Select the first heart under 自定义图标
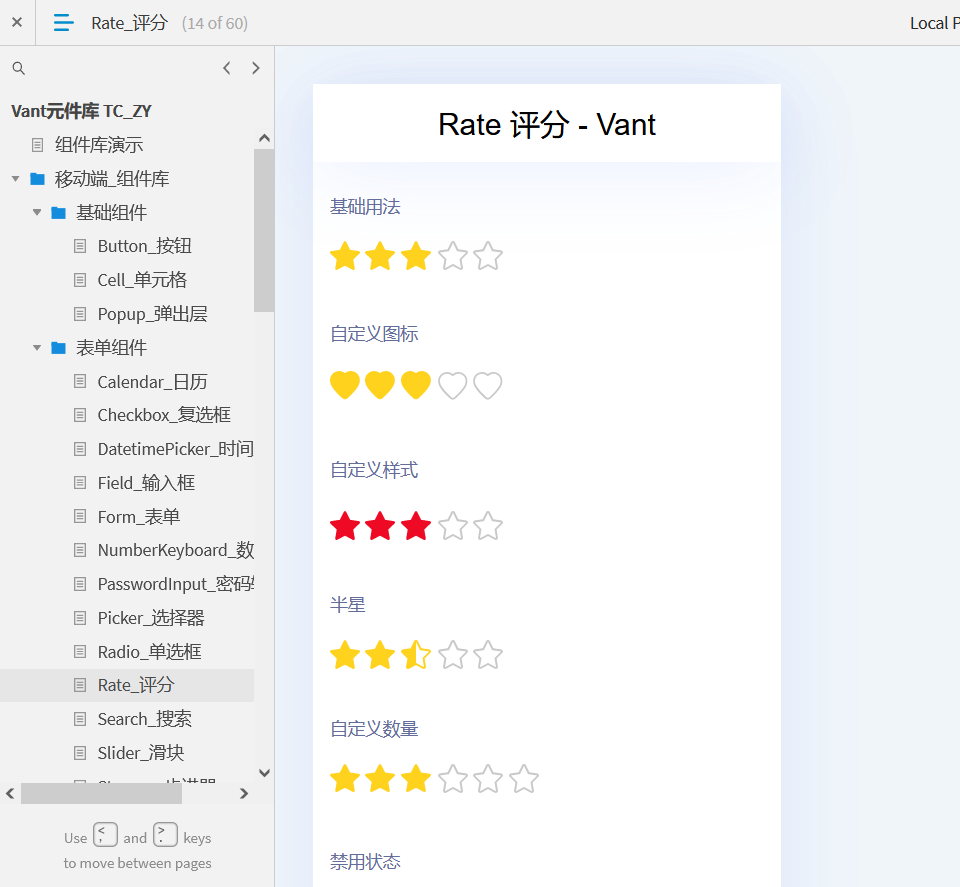This screenshot has height=887, width=960. [x=345, y=385]
